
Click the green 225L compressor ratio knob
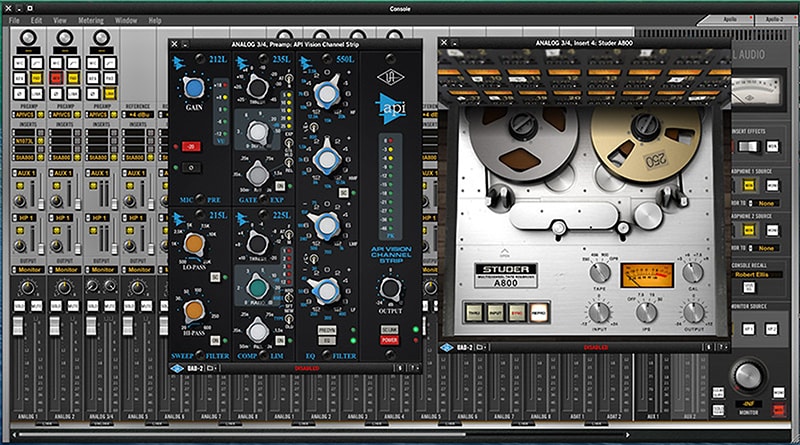click(258, 287)
